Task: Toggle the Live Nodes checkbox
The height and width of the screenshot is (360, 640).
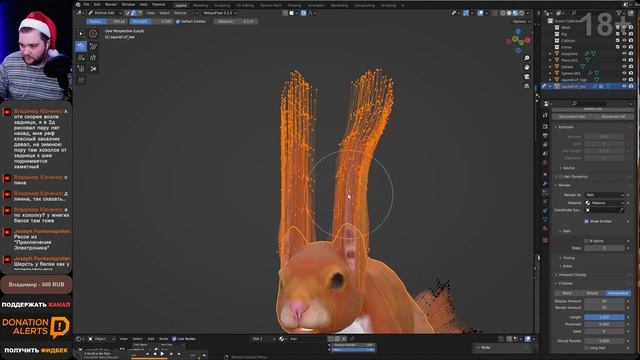Action: tap(174, 339)
